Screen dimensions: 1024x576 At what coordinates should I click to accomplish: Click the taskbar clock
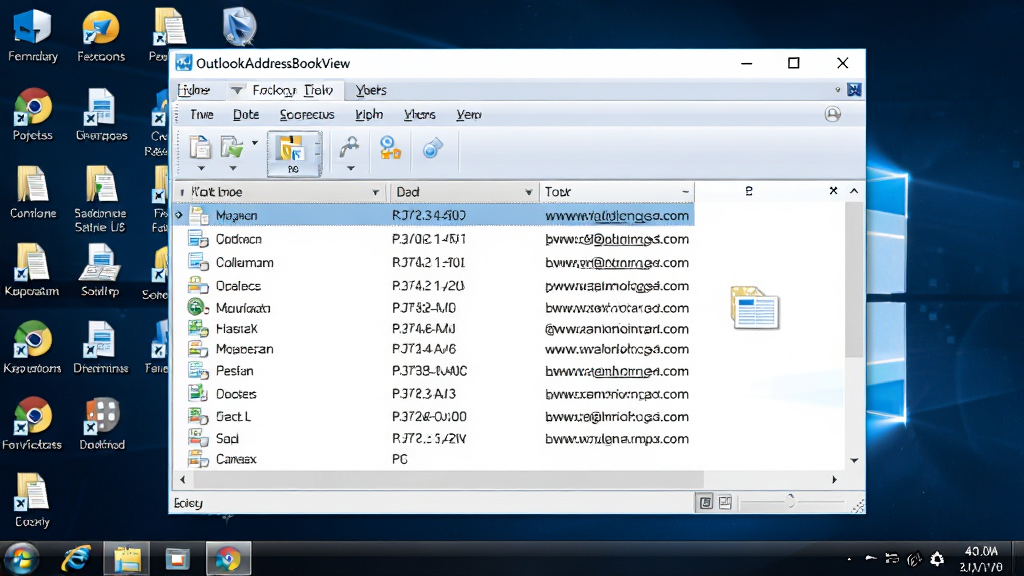pyautogui.click(x=981, y=559)
